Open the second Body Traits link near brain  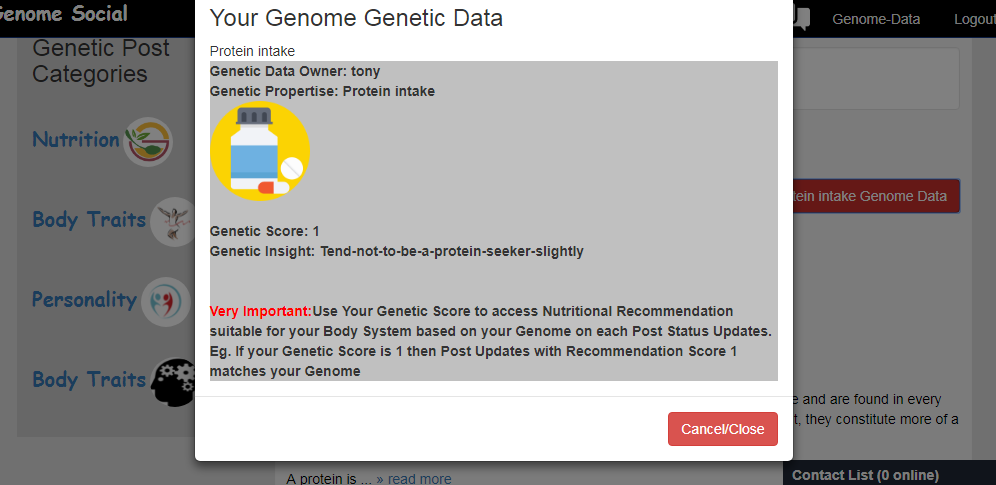coord(88,380)
